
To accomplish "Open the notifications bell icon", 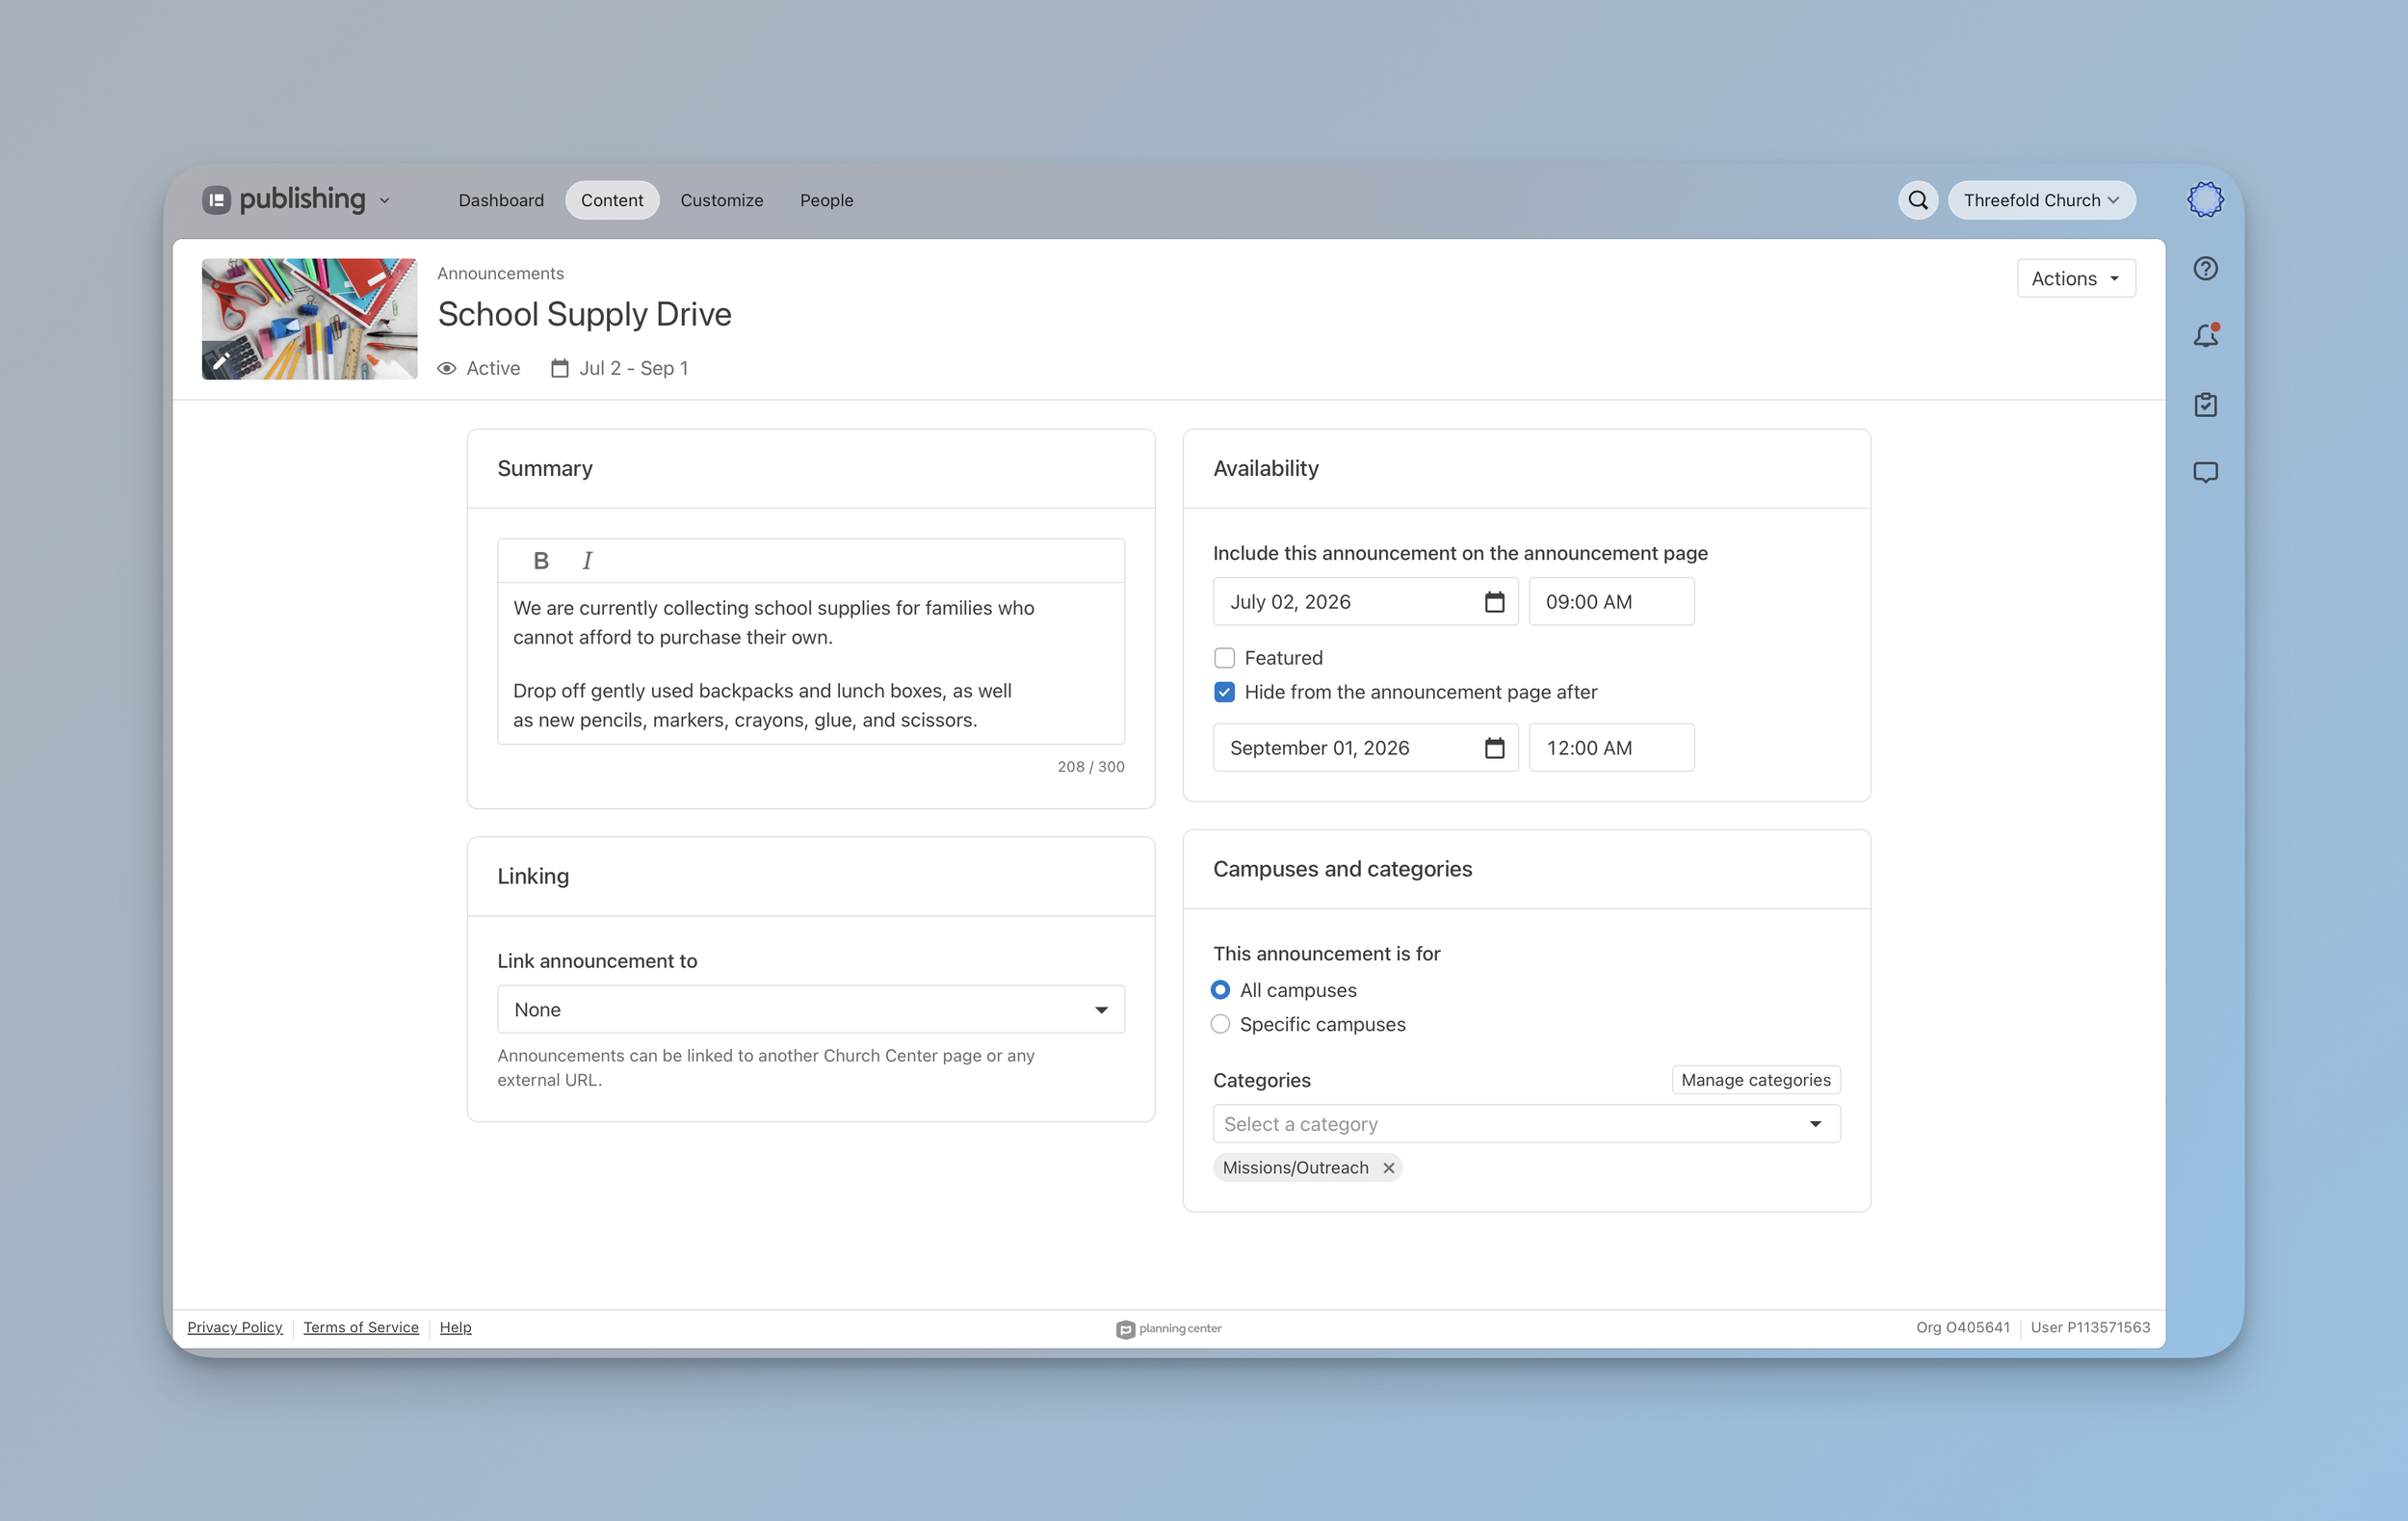I will (x=2205, y=336).
